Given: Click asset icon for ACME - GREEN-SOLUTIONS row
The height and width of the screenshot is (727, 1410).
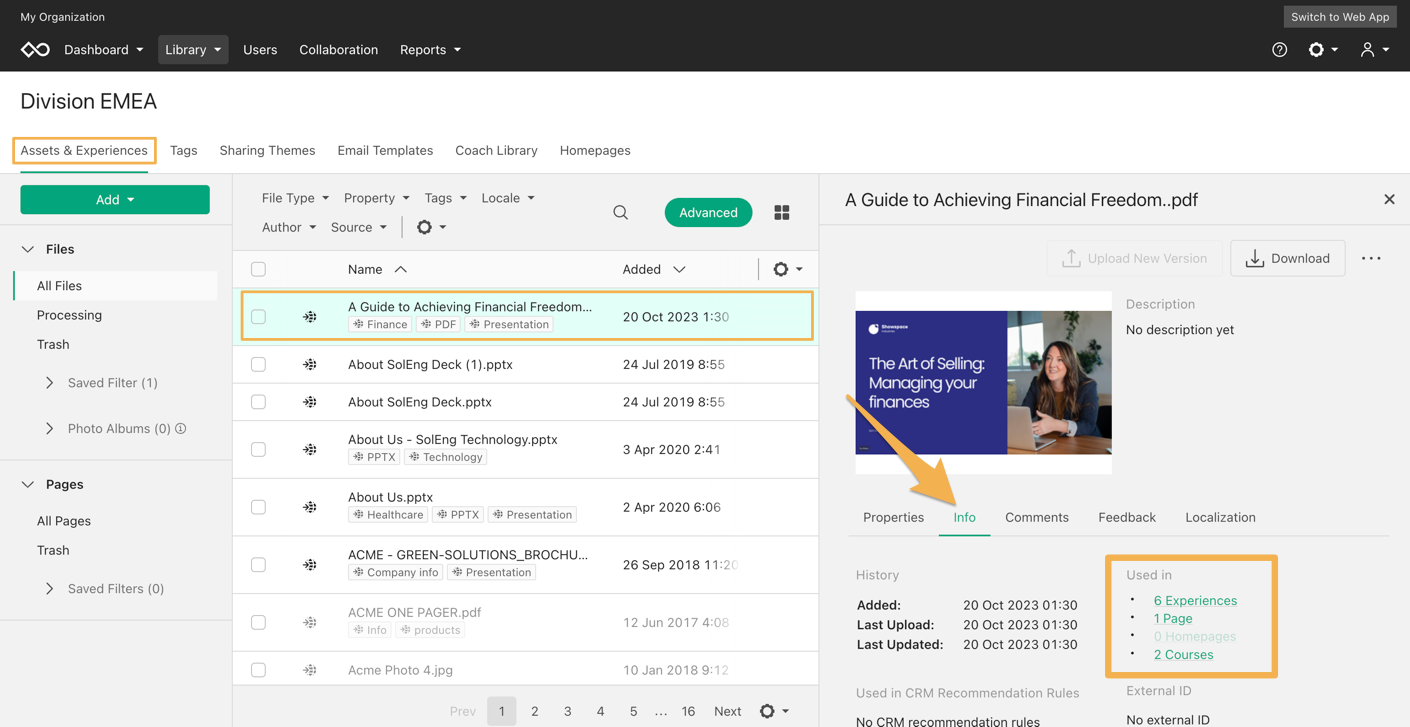Looking at the screenshot, I should tap(310, 564).
